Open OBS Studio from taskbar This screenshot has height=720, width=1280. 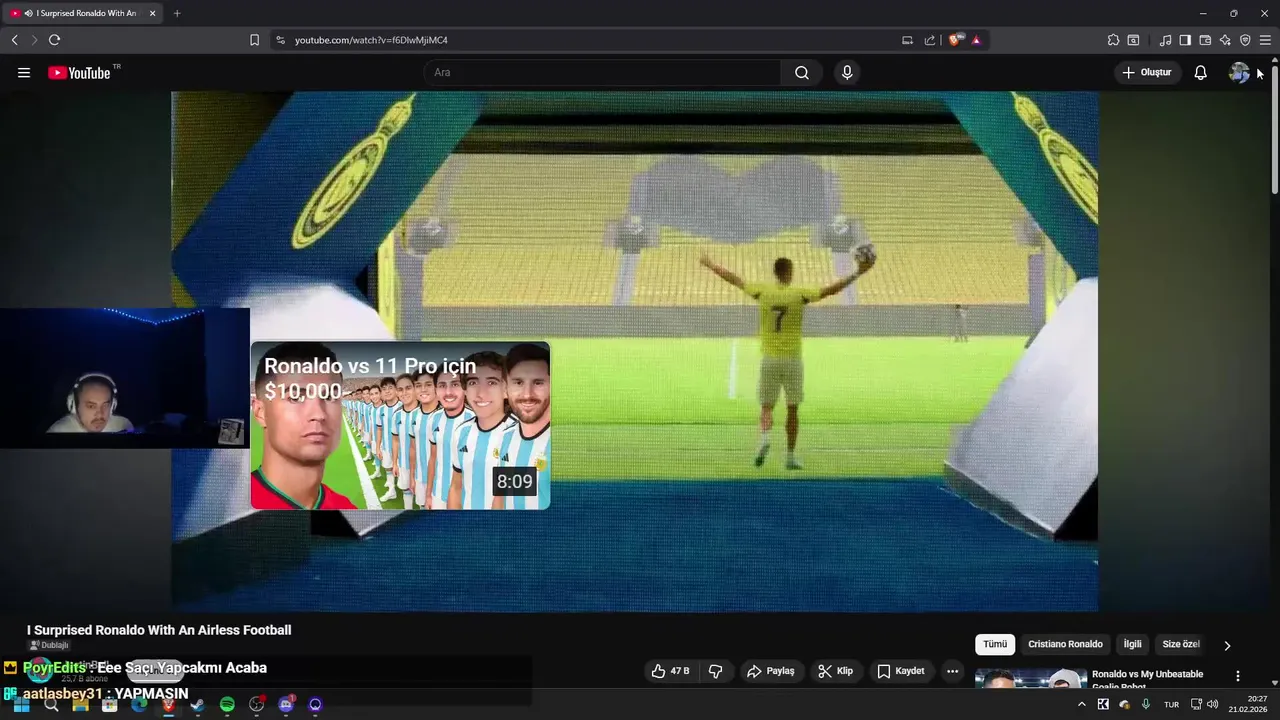(x=256, y=704)
